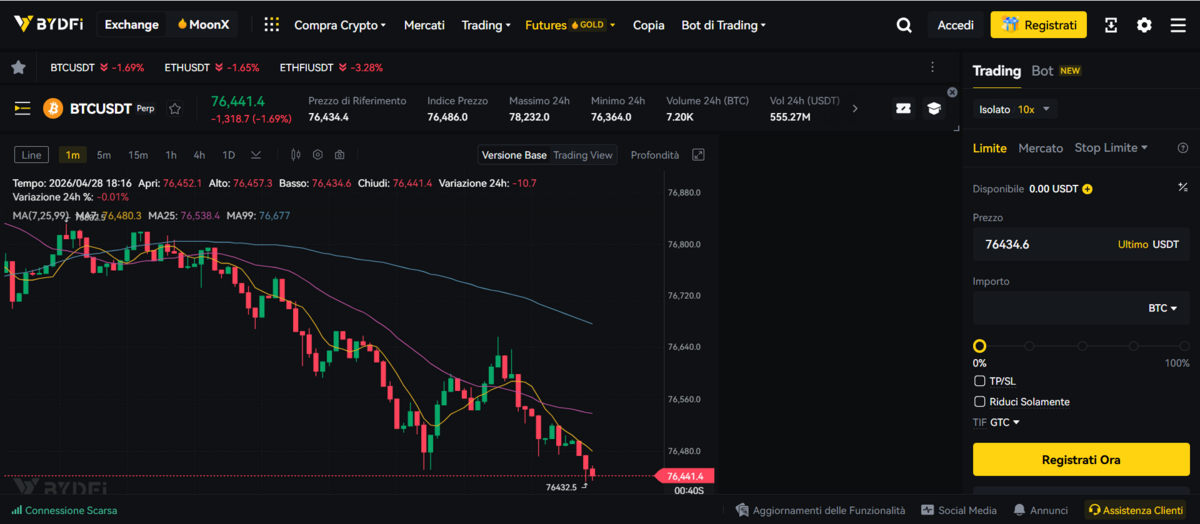Click the amount percentage slider handle
The width and height of the screenshot is (1200, 524).
[x=980, y=346]
